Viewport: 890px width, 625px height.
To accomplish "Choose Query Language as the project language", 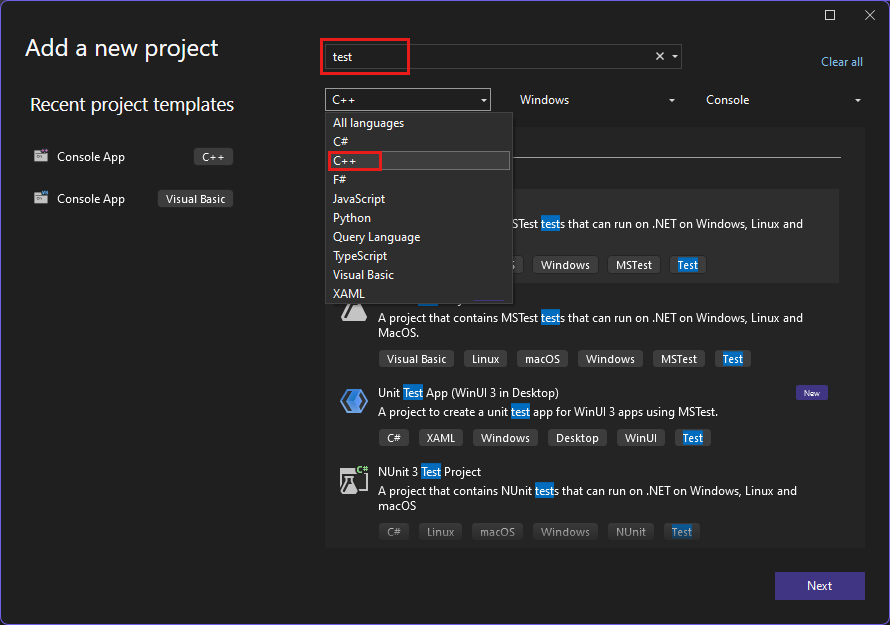I will click(x=376, y=236).
